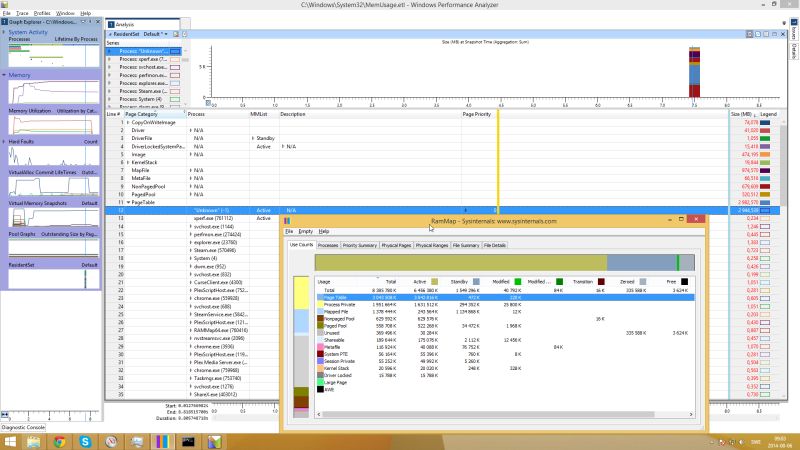The width and height of the screenshot is (800, 450).
Task: Open File Explorer from taskbar
Action: (34, 441)
